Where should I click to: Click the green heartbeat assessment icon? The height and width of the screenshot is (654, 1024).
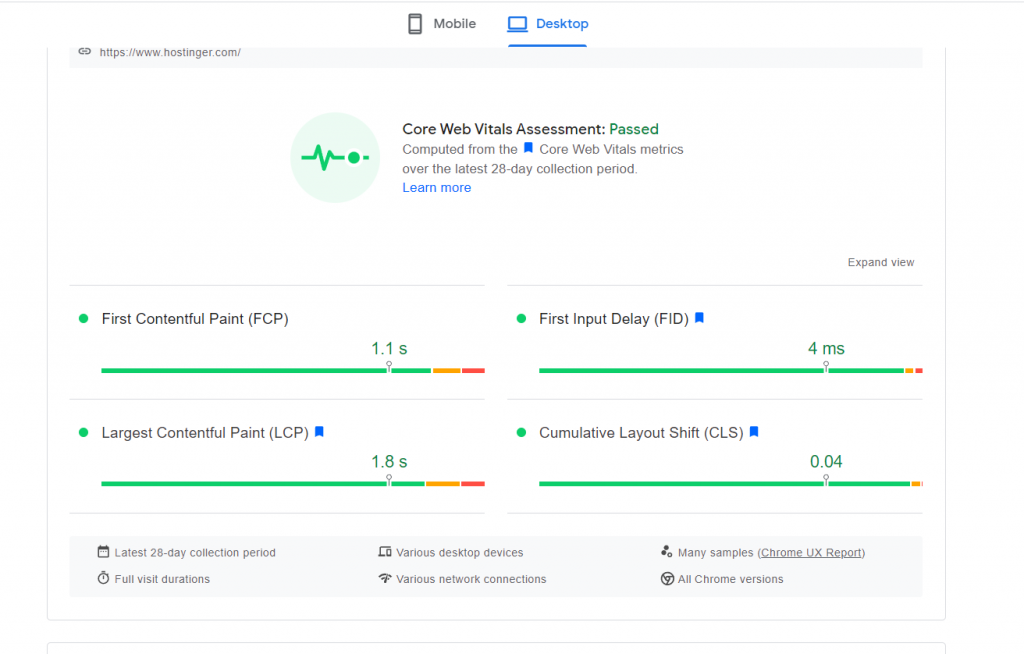pyautogui.click(x=335, y=158)
